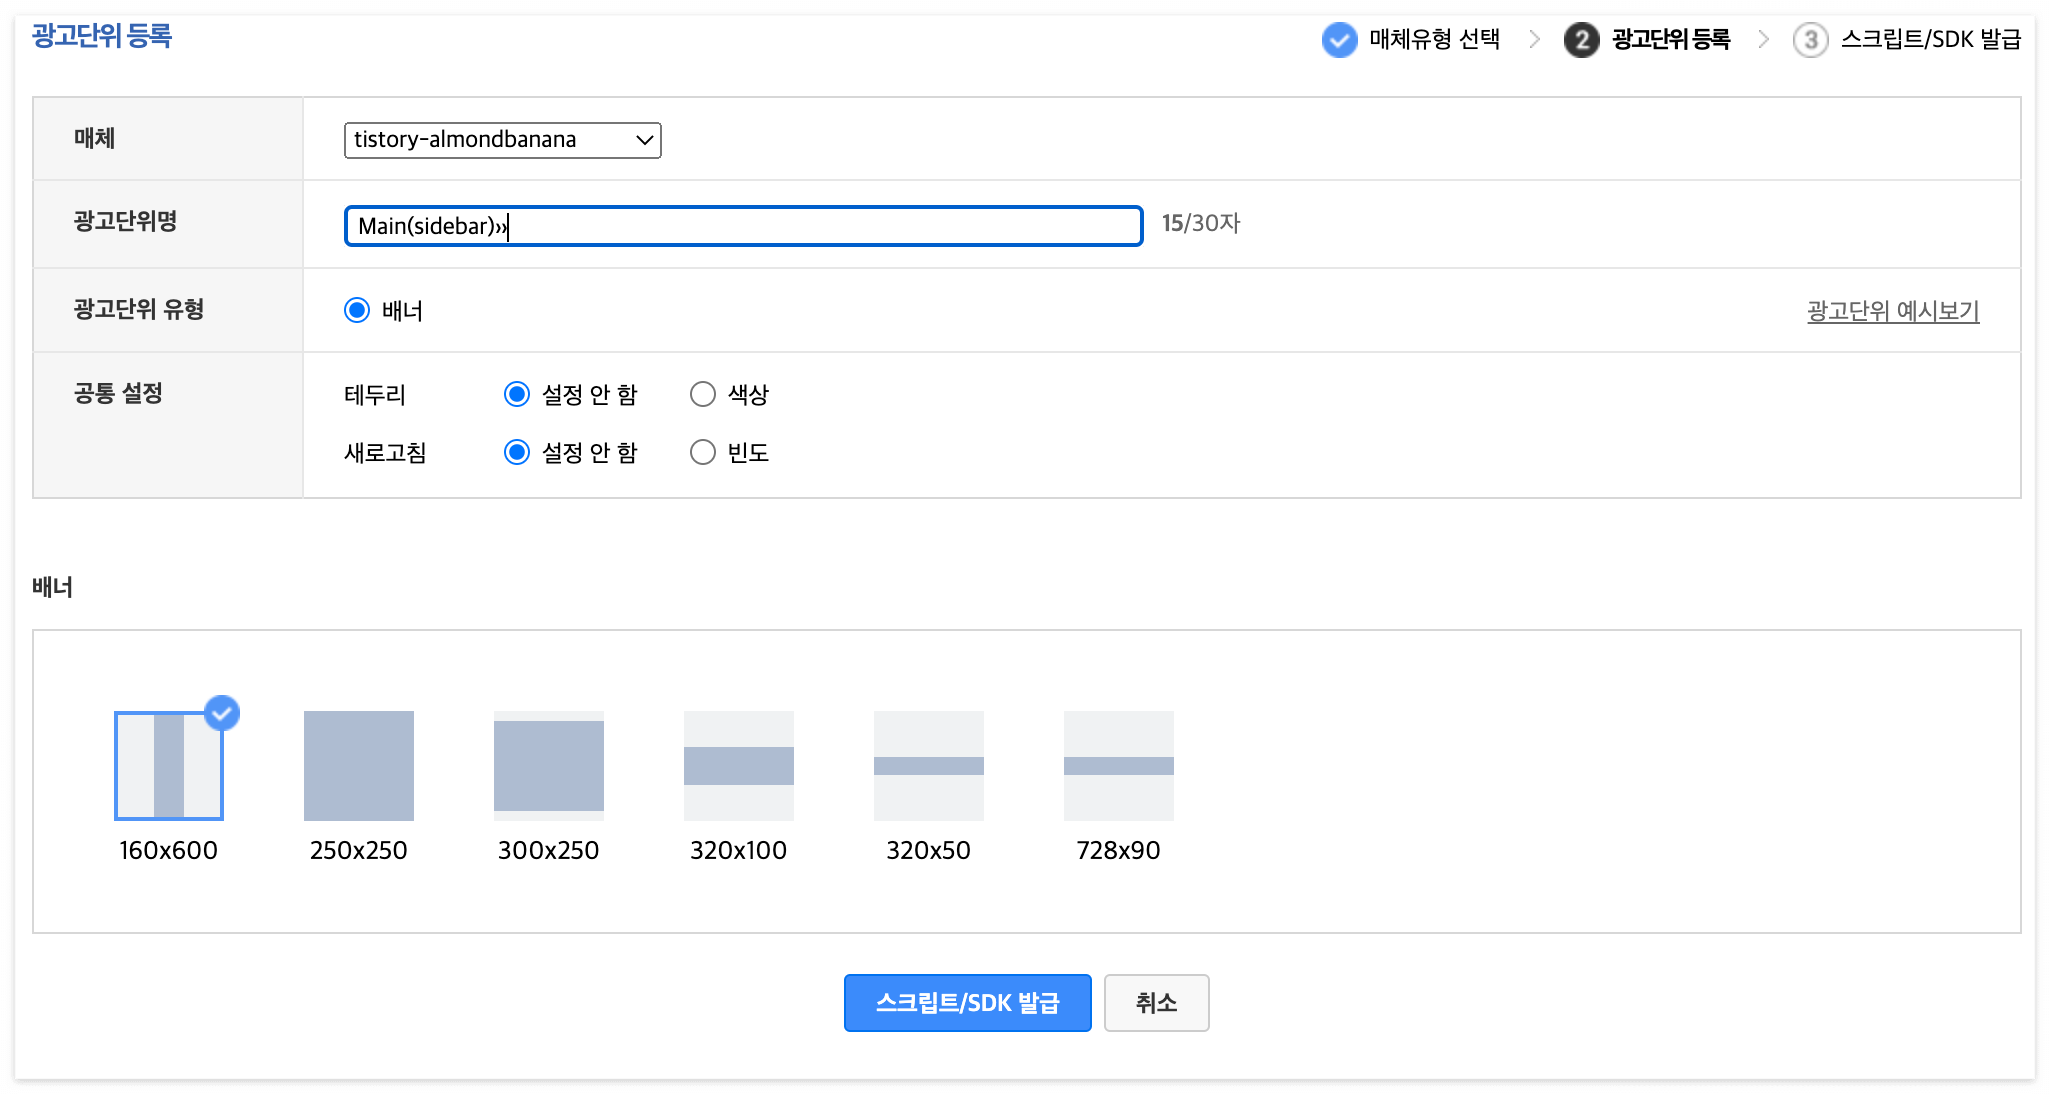
Task: Click the blue checkmark badge on 160x600
Action: (222, 713)
